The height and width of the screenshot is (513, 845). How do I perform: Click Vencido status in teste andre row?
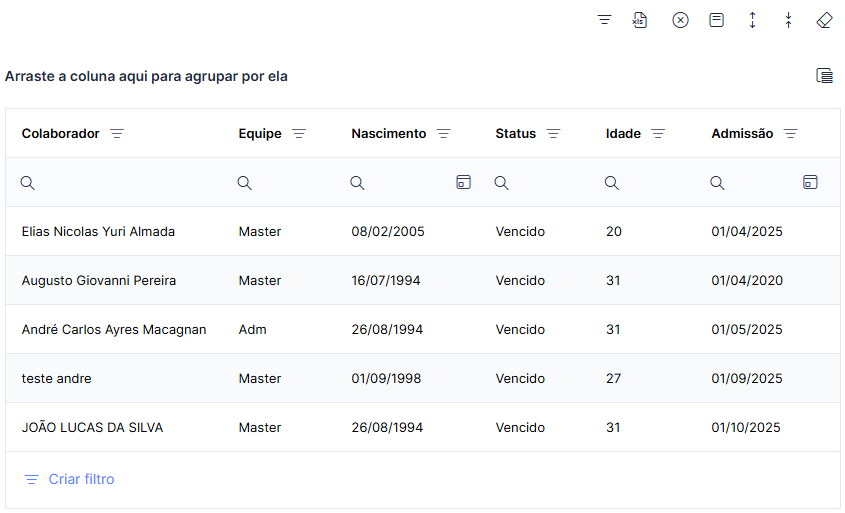520,379
